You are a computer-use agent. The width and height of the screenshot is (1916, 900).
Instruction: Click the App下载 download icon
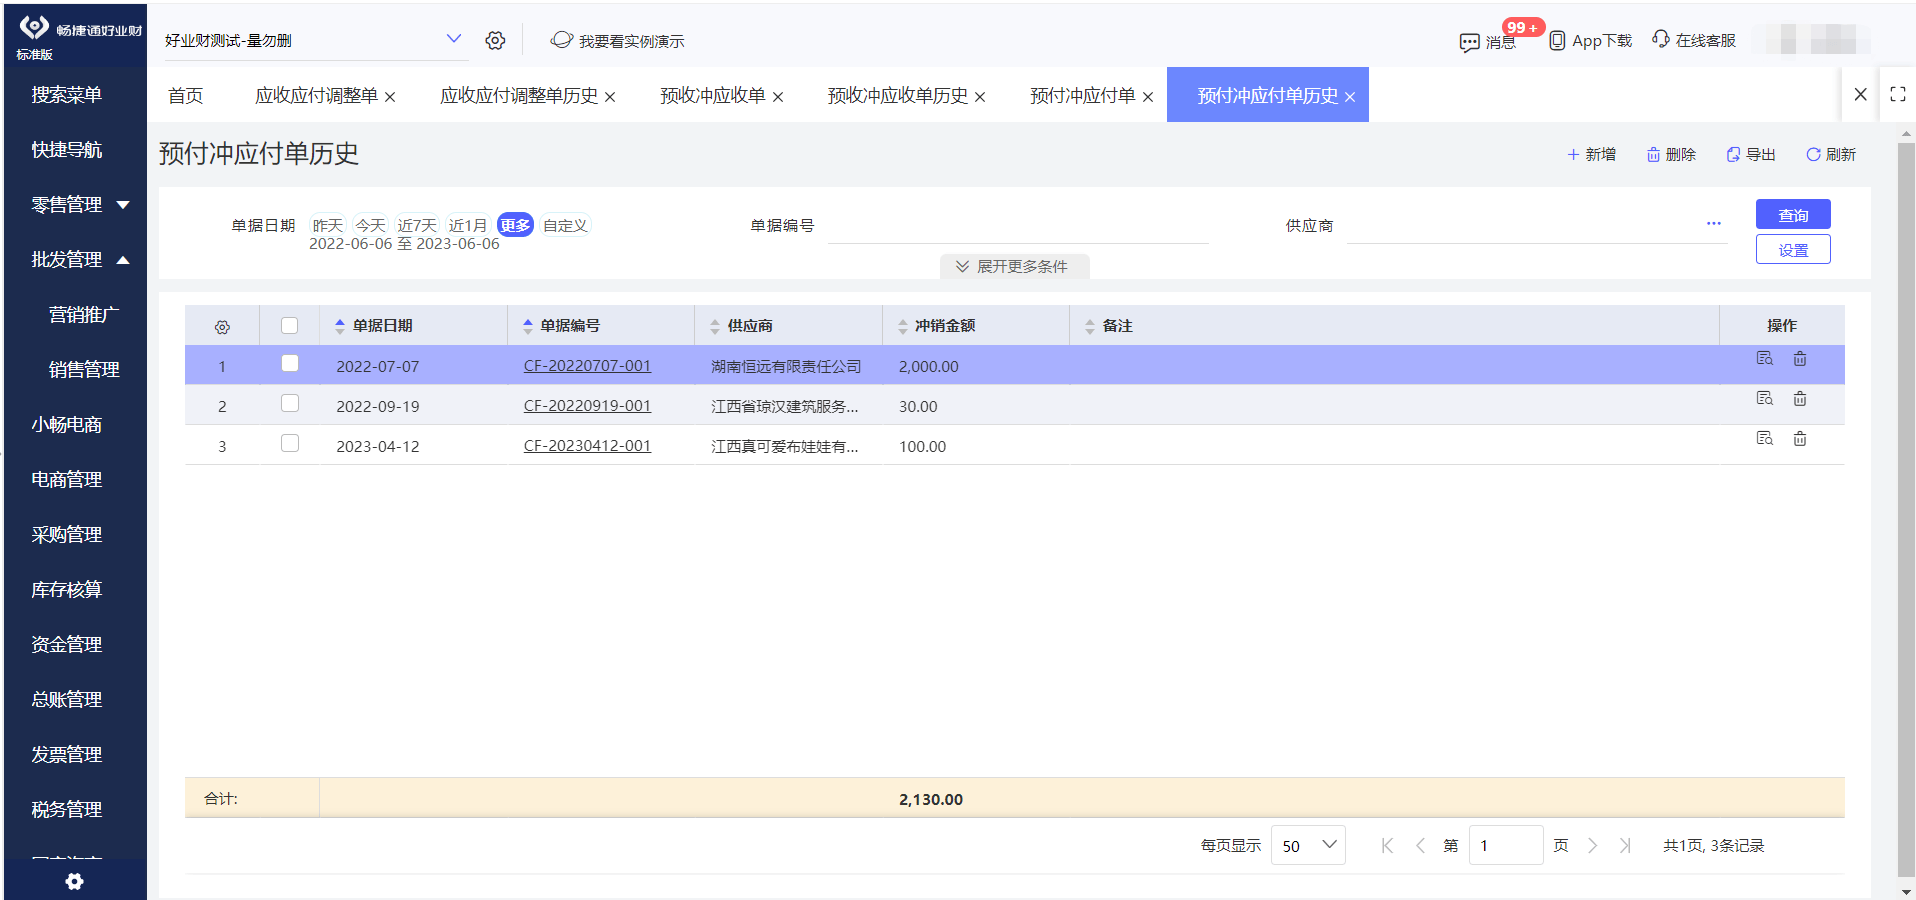coord(1556,40)
